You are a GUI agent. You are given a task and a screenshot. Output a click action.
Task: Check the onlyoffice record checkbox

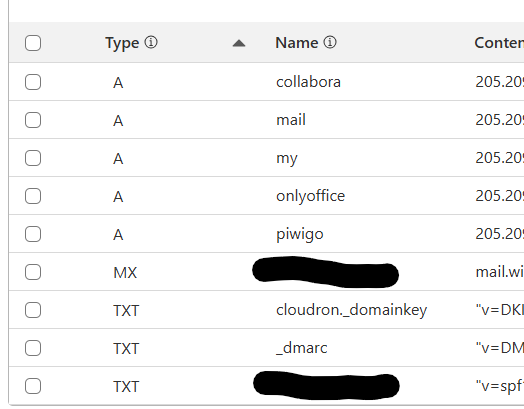pos(33,196)
